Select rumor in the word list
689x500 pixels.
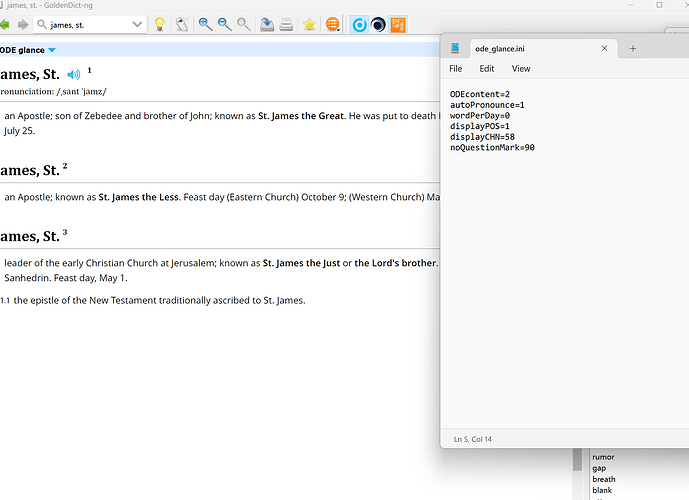click(603, 457)
